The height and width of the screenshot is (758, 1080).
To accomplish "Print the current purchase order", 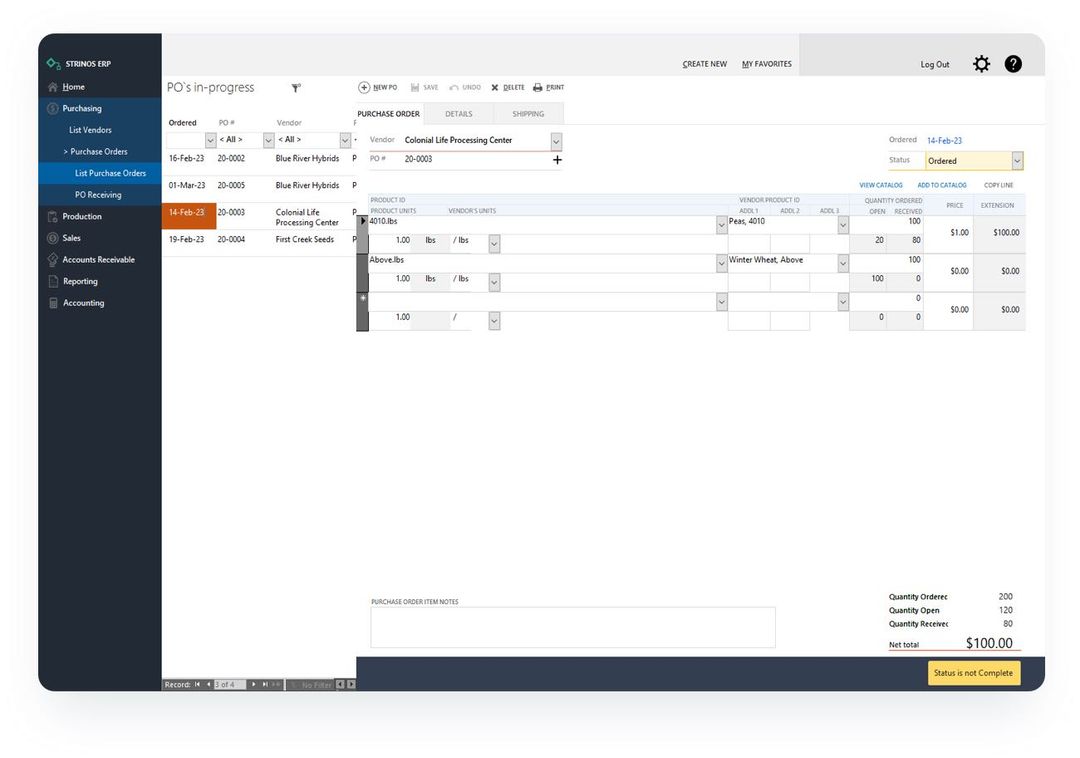I will click(x=548, y=87).
